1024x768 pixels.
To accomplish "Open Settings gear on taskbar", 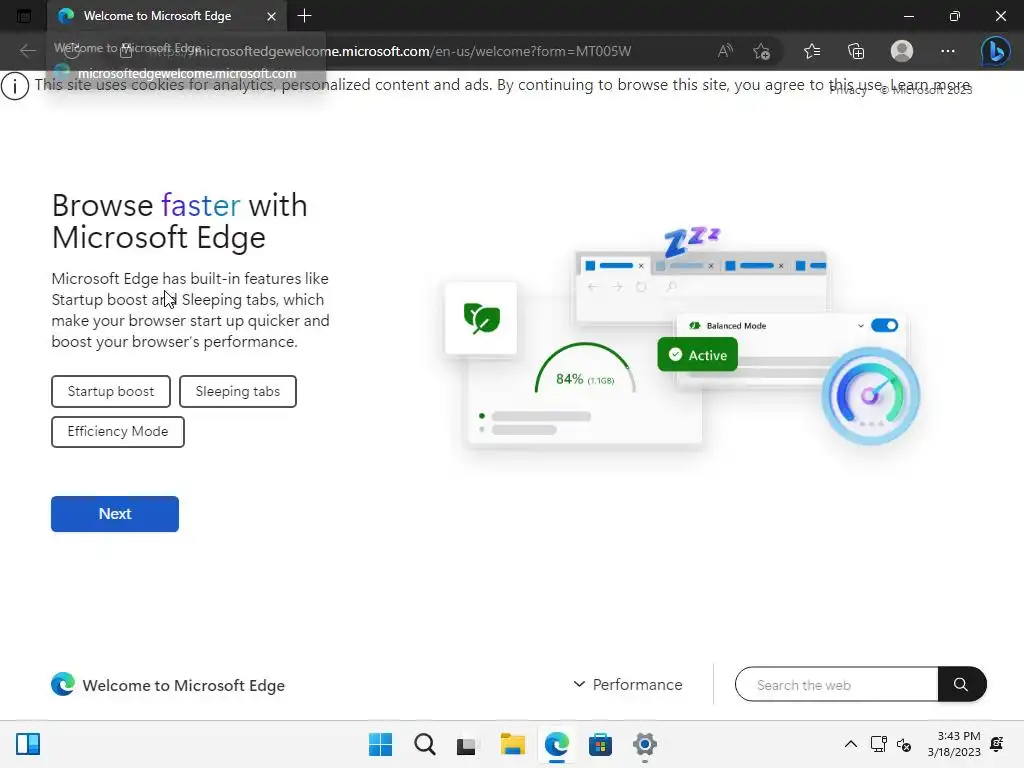I will click(645, 744).
